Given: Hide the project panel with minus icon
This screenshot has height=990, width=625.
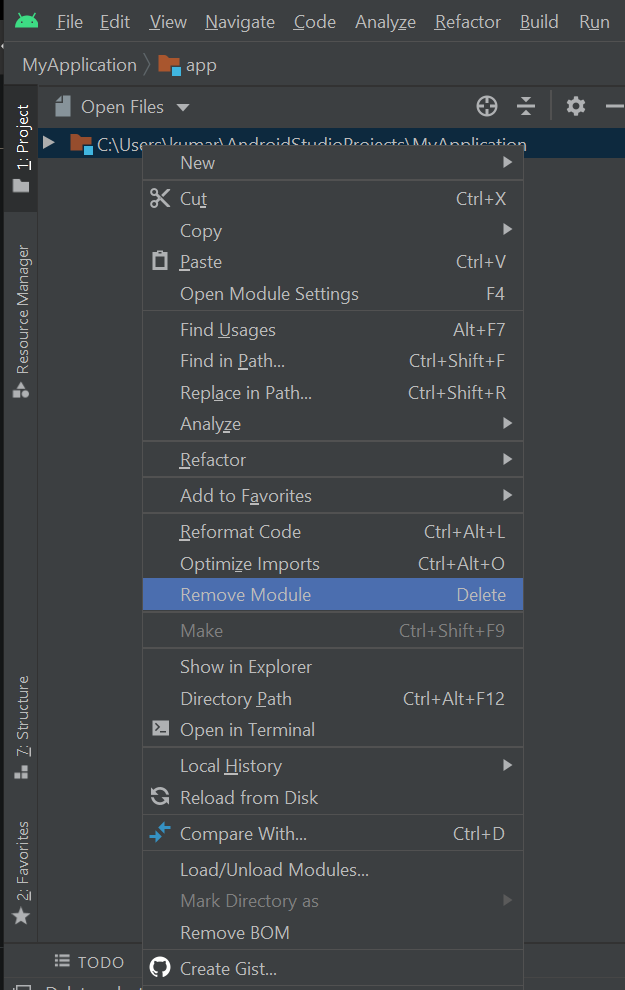Looking at the screenshot, I should (x=614, y=106).
